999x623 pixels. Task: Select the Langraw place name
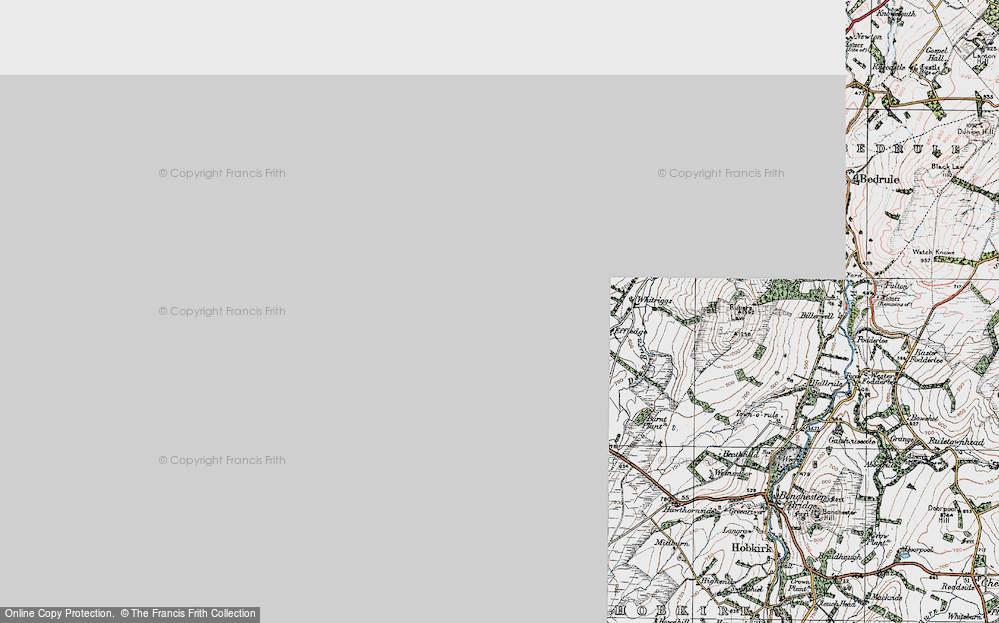point(738,530)
